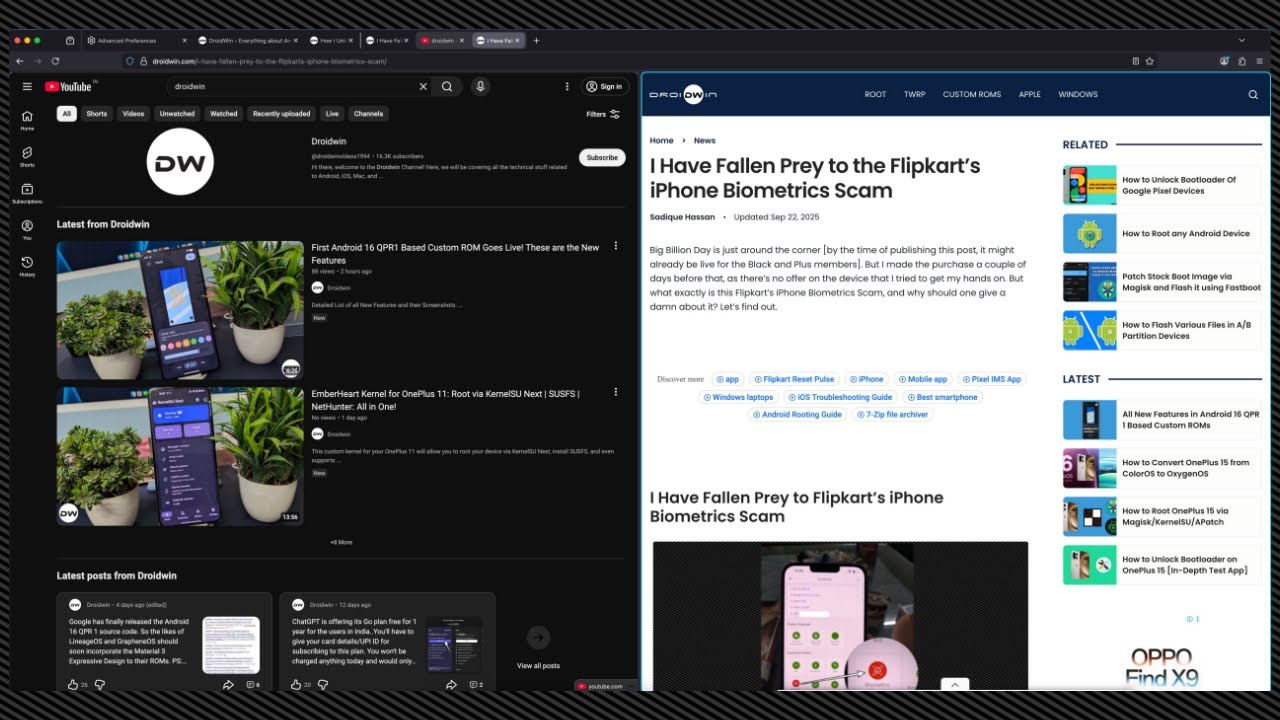Dislike the ChatGPT Go plan post

coord(322,685)
